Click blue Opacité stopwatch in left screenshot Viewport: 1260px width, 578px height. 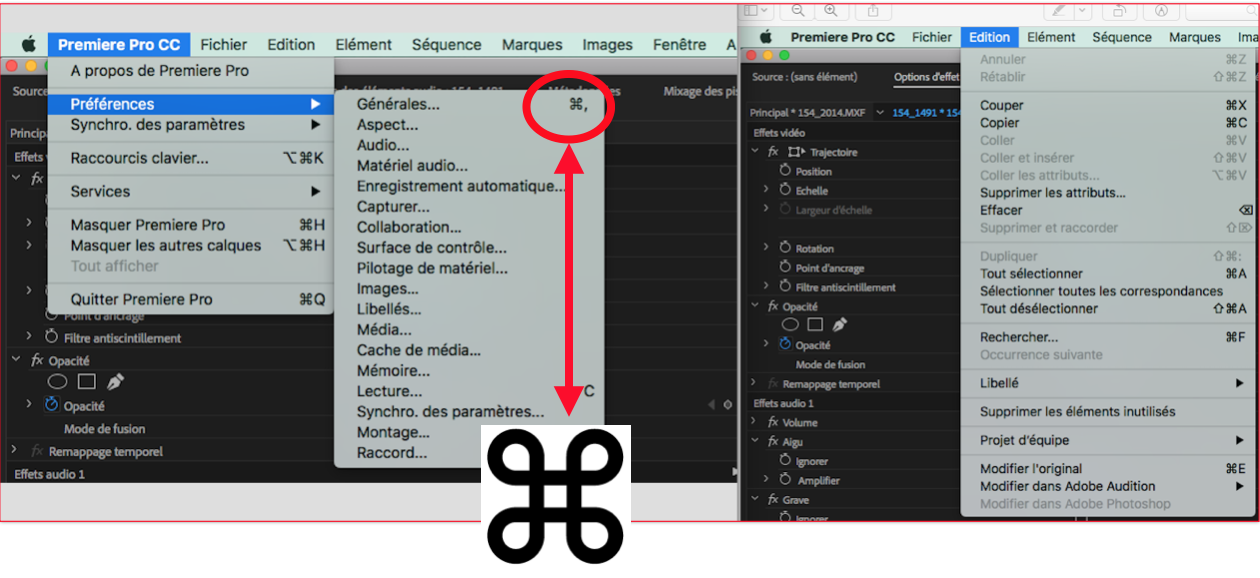tap(52, 405)
